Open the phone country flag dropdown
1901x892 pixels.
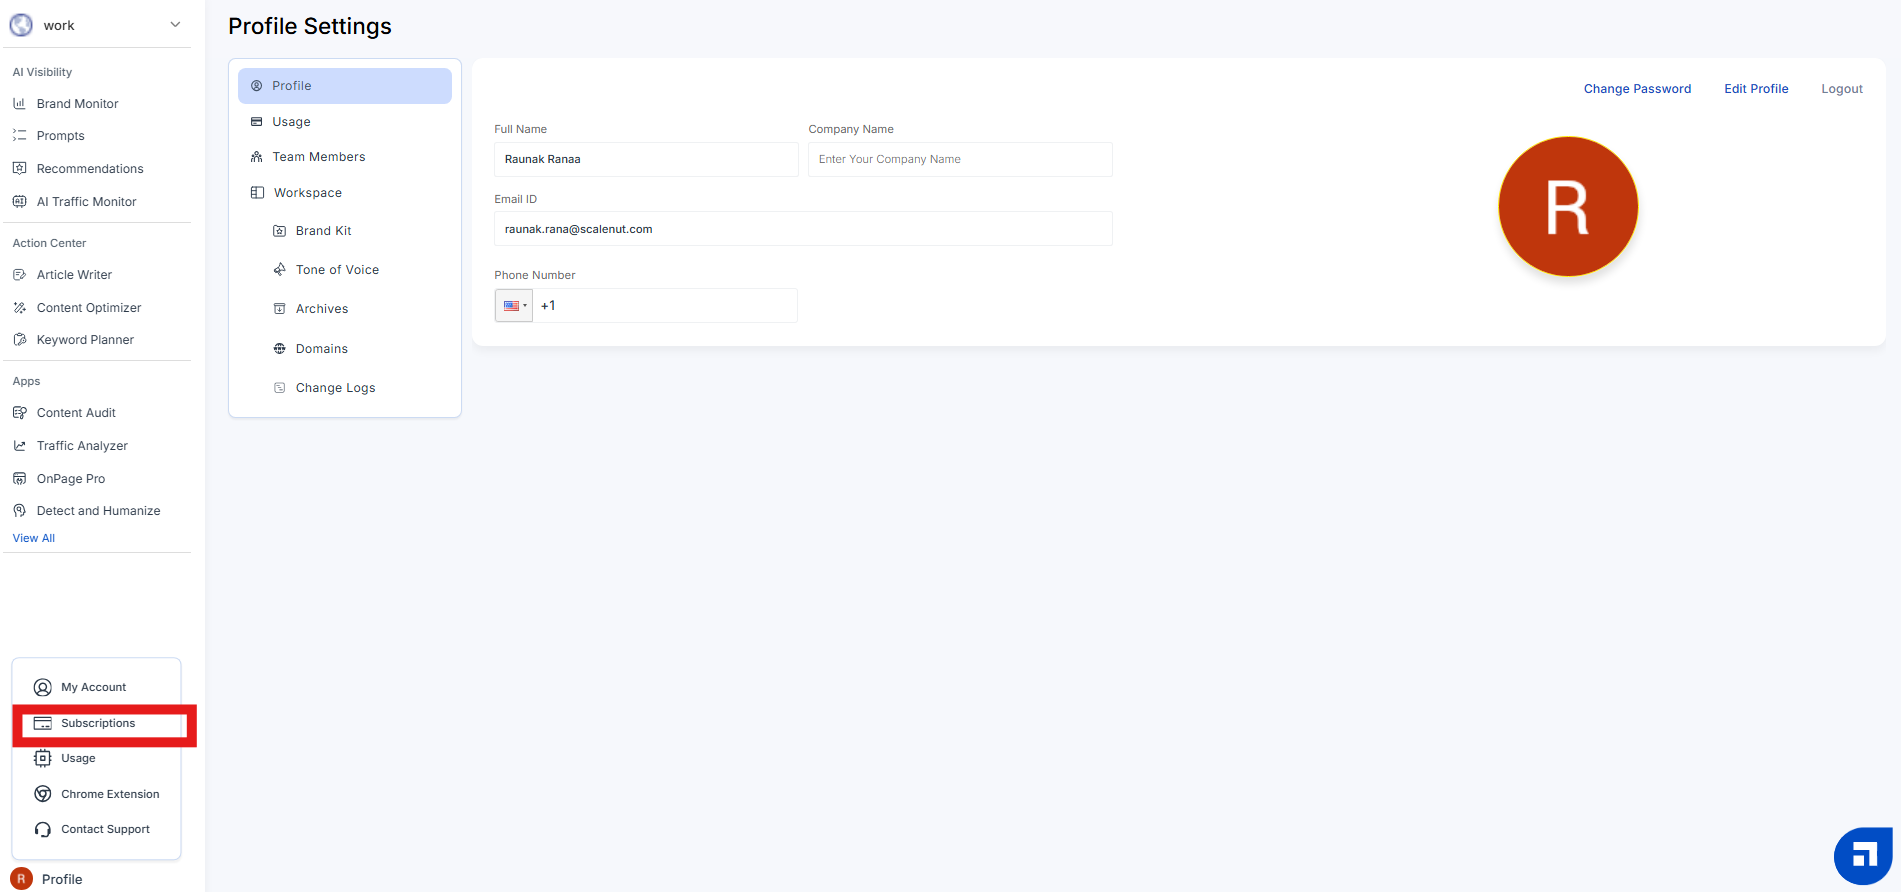click(x=514, y=306)
